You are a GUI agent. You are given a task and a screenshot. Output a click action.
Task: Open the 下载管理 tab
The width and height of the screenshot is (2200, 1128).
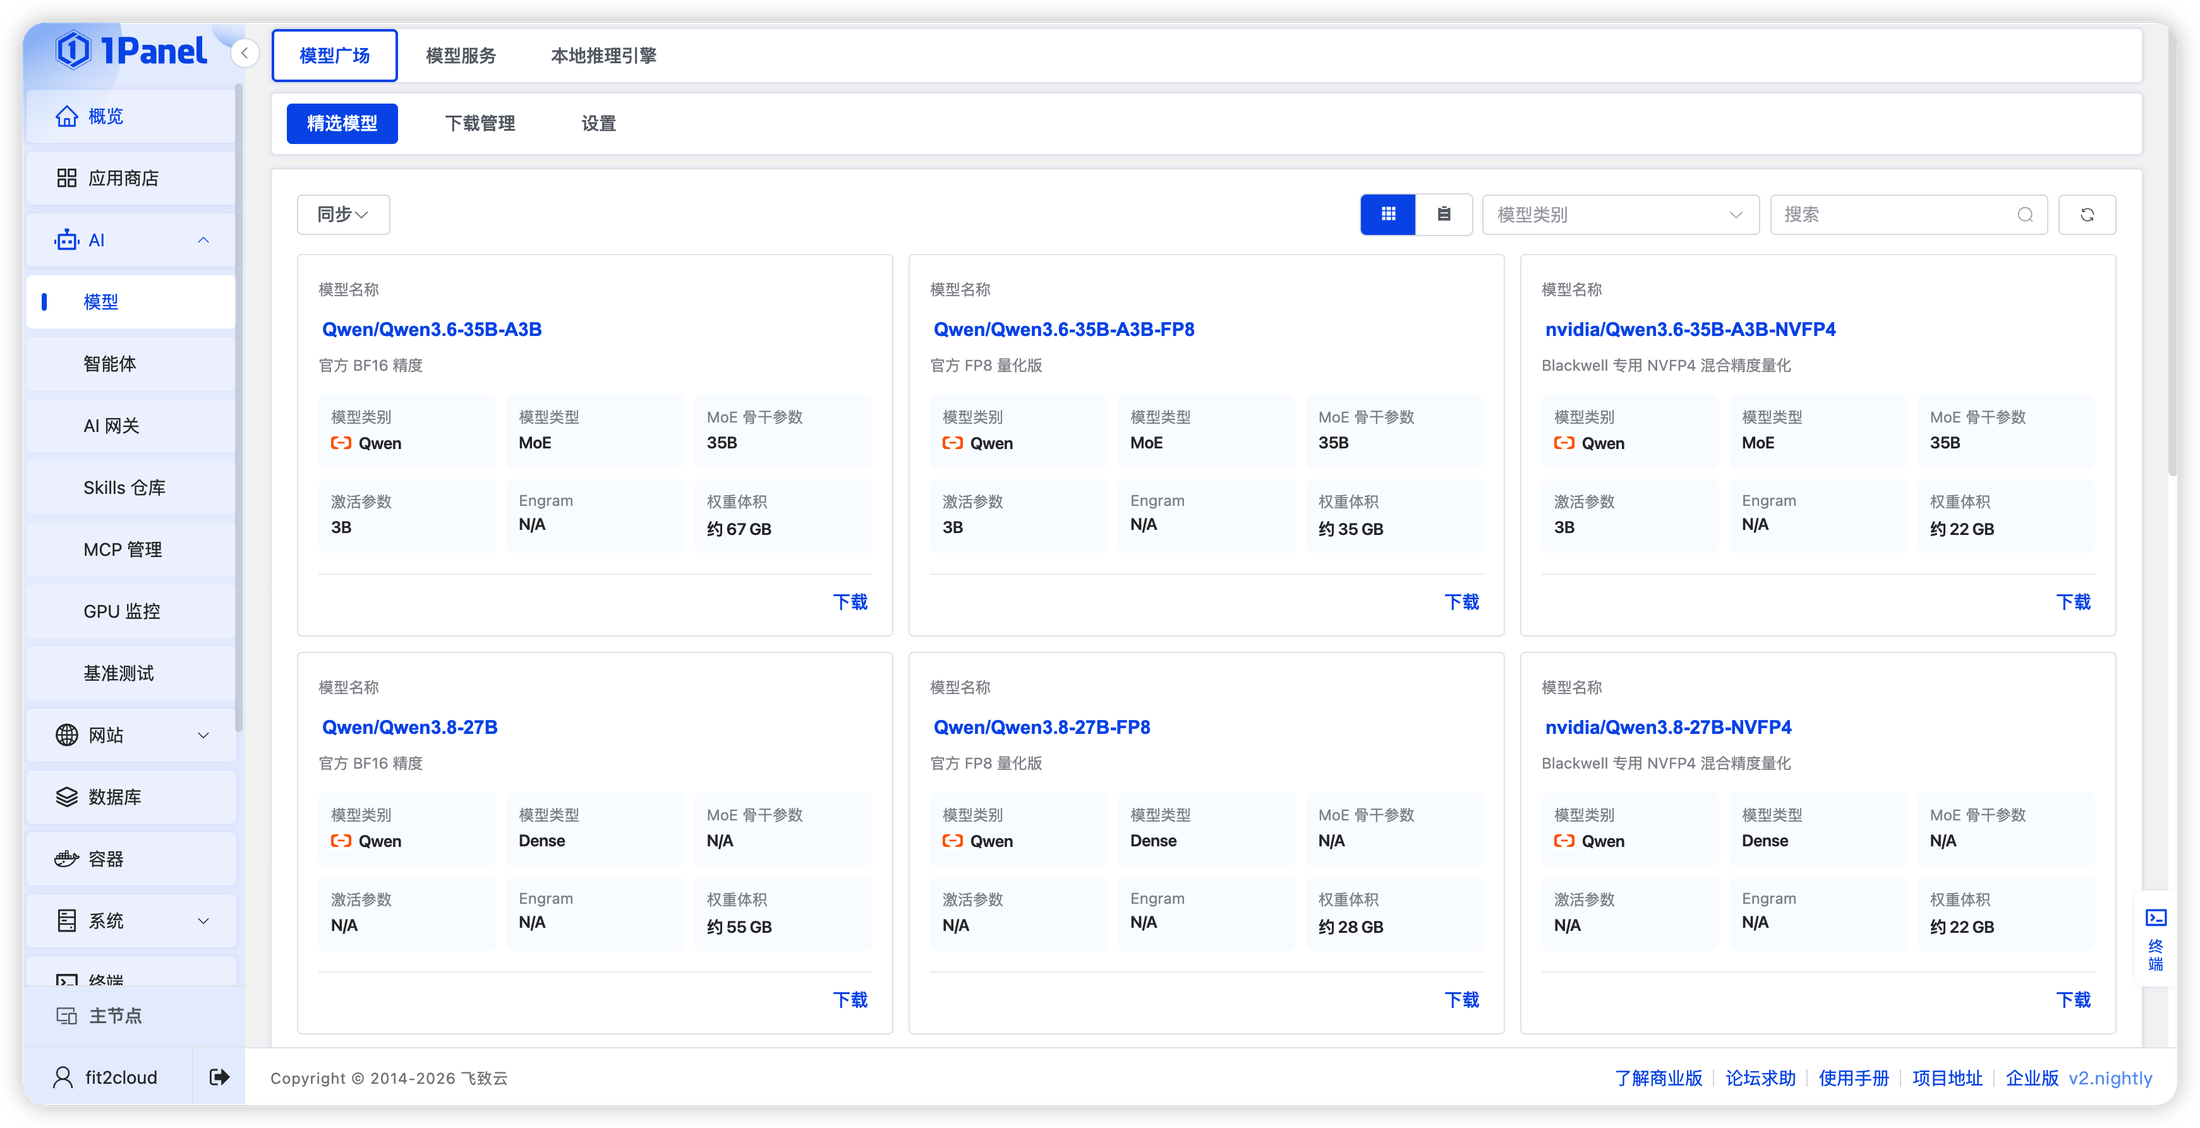pyautogui.click(x=479, y=123)
